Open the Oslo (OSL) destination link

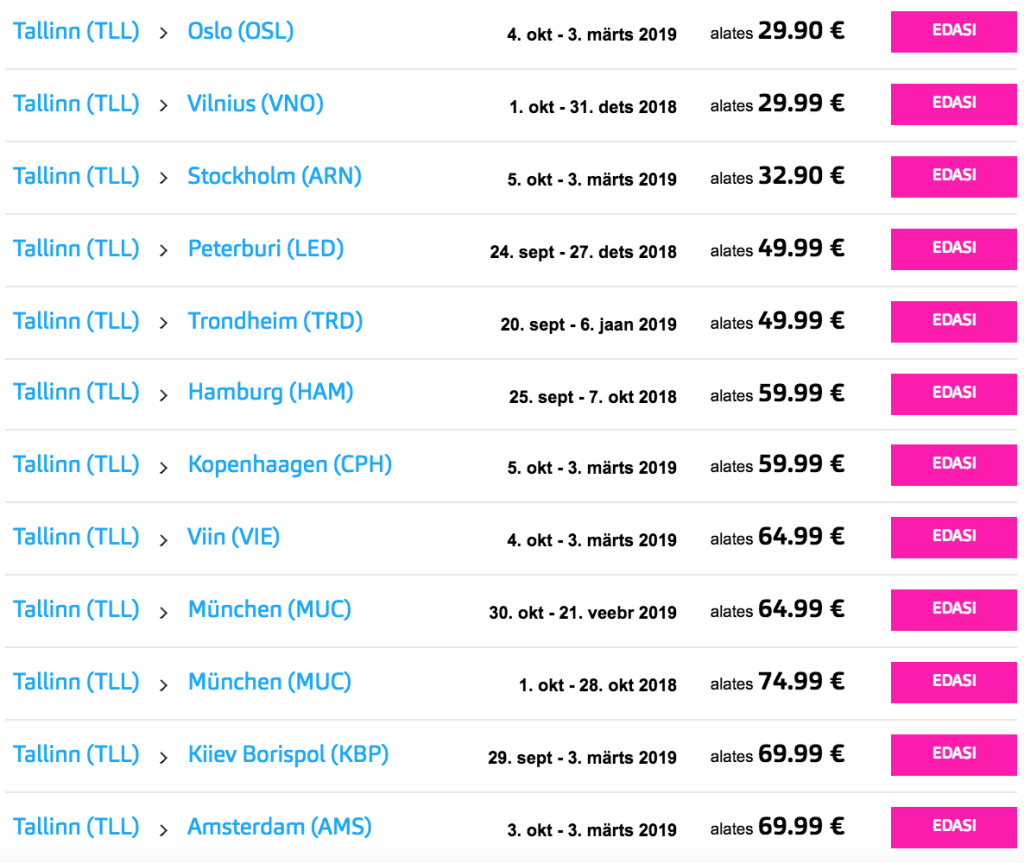coord(241,31)
